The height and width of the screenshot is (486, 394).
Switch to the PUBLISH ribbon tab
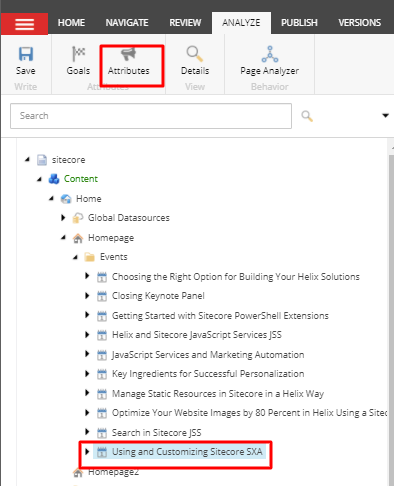(299, 23)
